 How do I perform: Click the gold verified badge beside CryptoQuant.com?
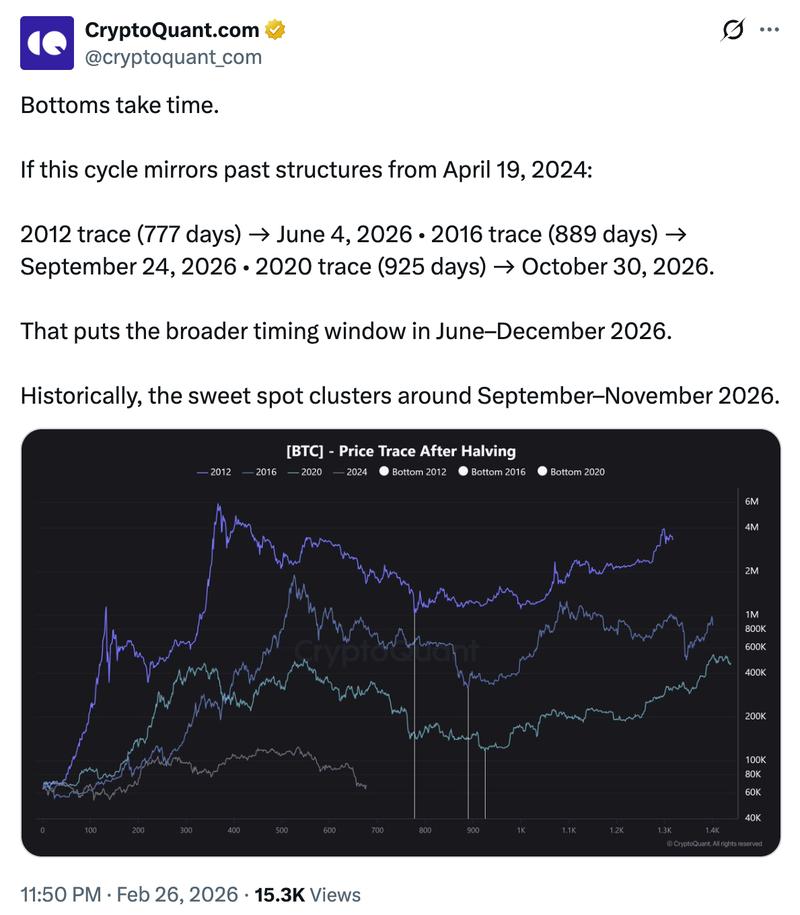click(272, 29)
